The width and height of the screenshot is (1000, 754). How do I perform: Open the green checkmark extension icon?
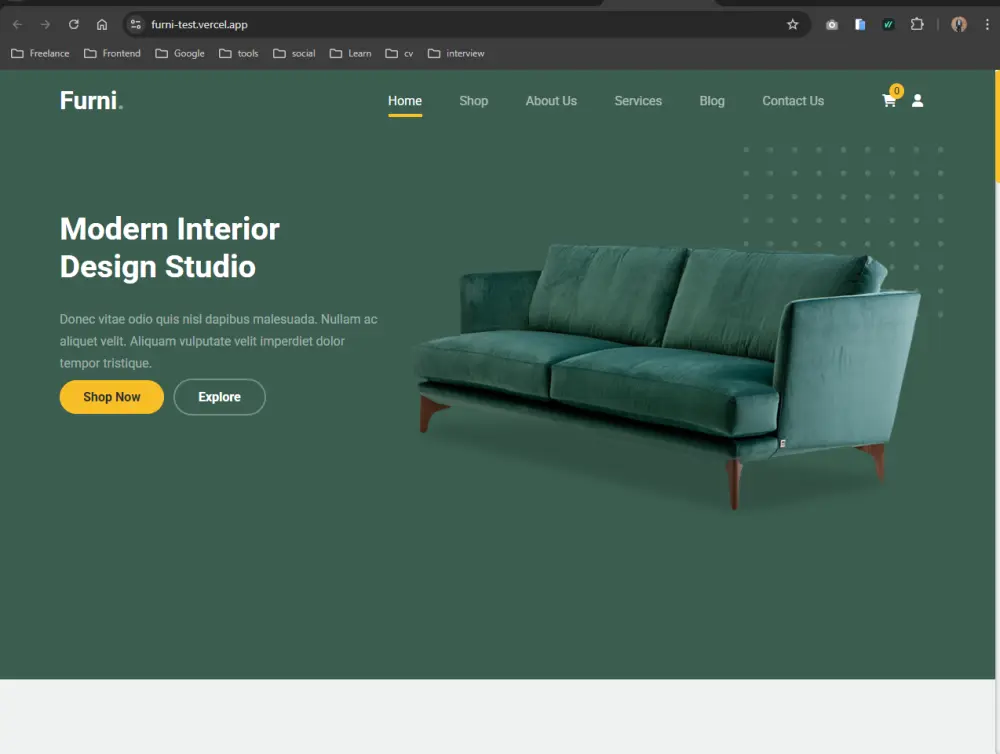tap(888, 24)
